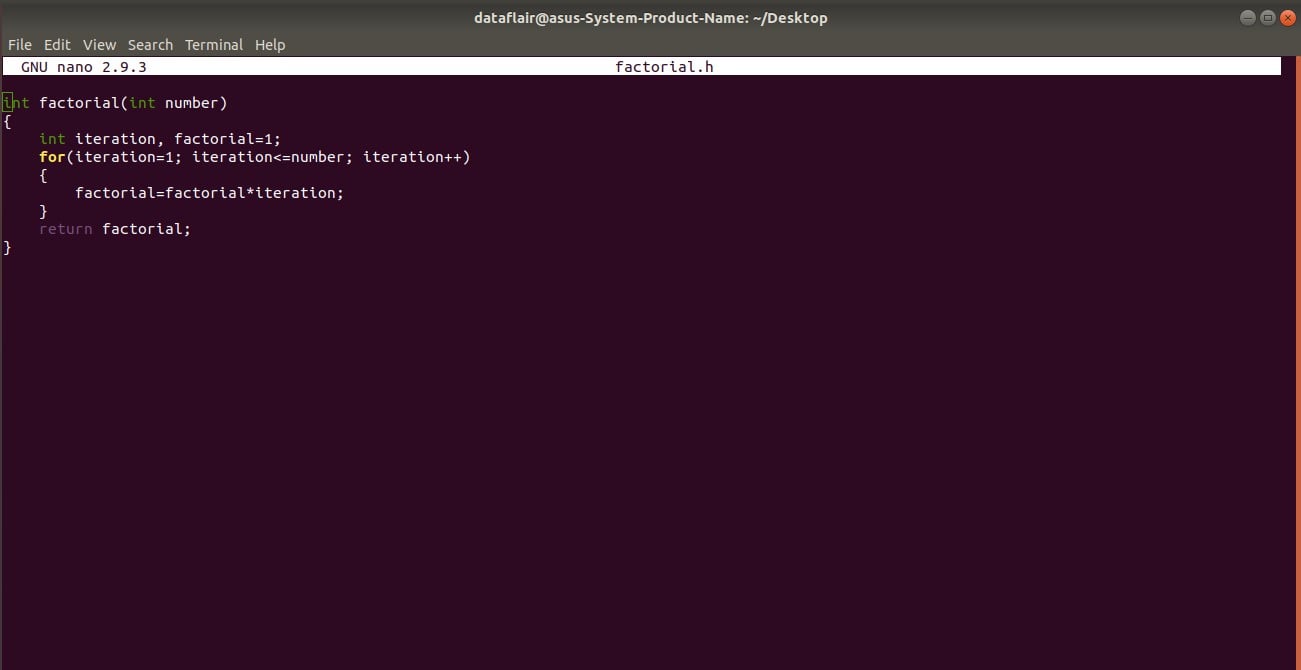The width and height of the screenshot is (1301, 670).
Task: Click the factorial=factorial*iteration line
Action: tap(209, 192)
